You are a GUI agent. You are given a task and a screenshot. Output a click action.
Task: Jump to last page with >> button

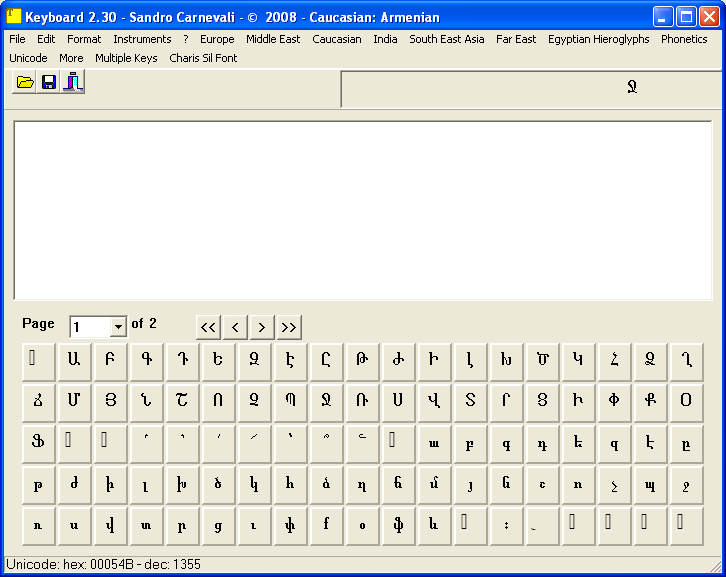(x=288, y=327)
